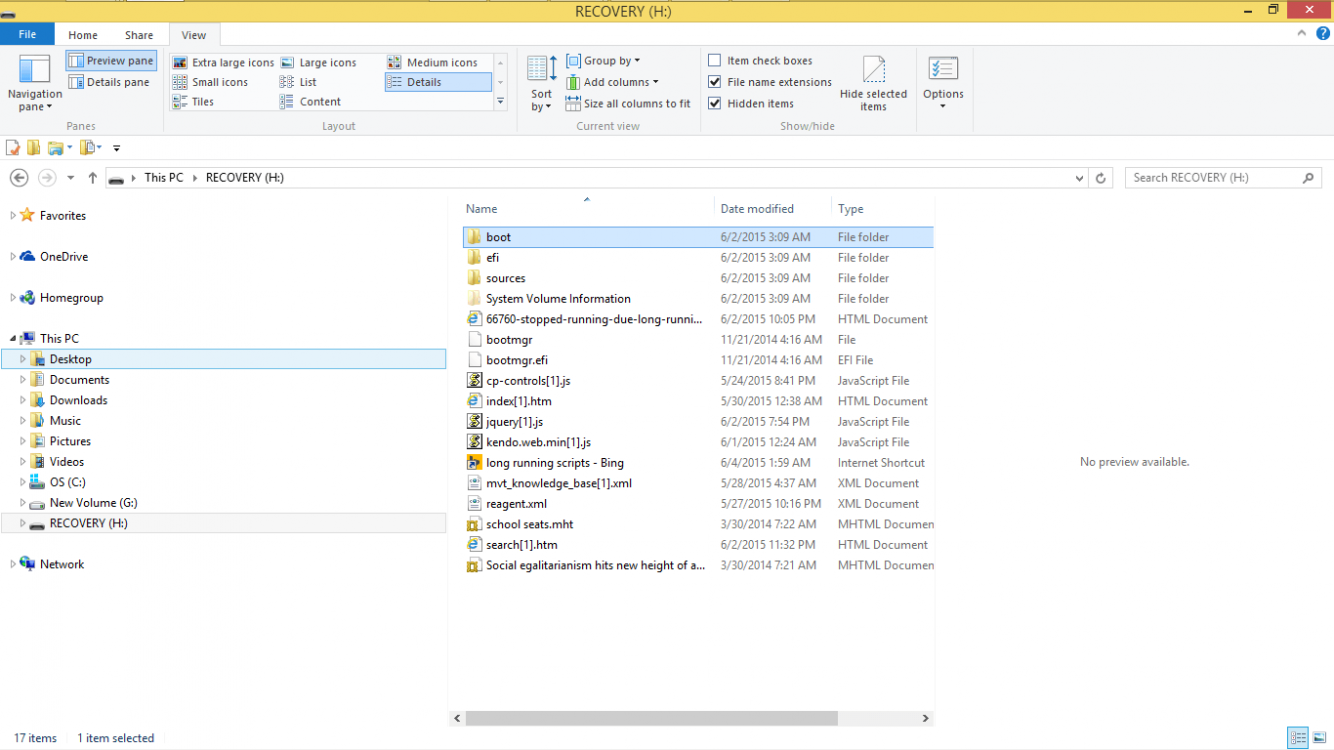
Task: Select Network in the navigation pane
Action: tap(62, 564)
